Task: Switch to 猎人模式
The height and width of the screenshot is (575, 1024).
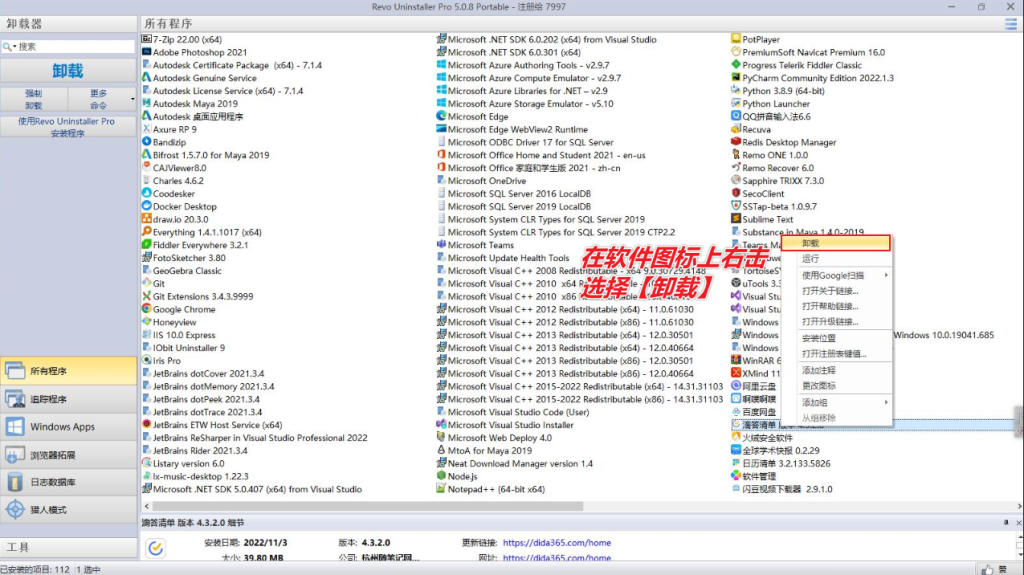Action: (69, 510)
